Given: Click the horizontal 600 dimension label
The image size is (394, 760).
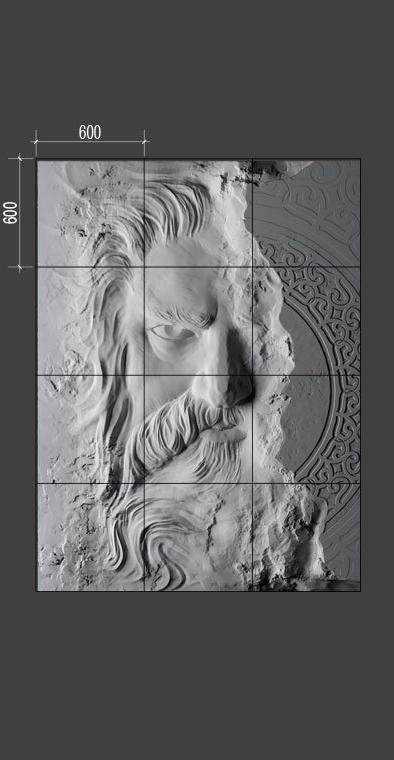Looking at the screenshot, I should point(90,132).
